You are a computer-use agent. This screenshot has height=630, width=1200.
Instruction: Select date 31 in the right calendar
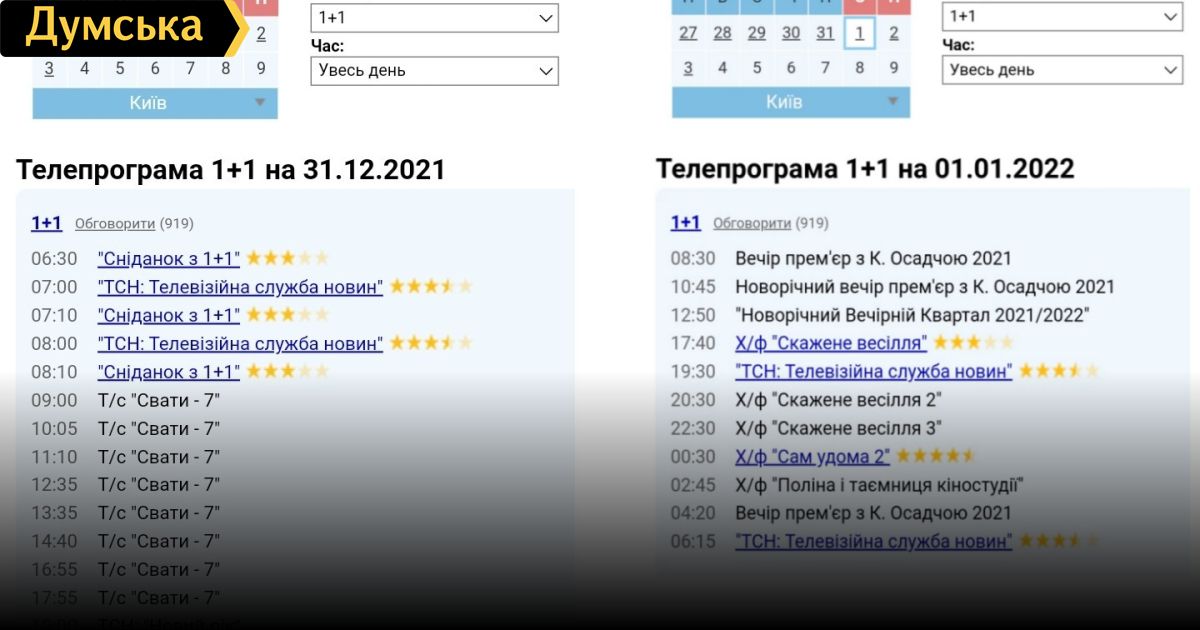click(x=825, y=33)
